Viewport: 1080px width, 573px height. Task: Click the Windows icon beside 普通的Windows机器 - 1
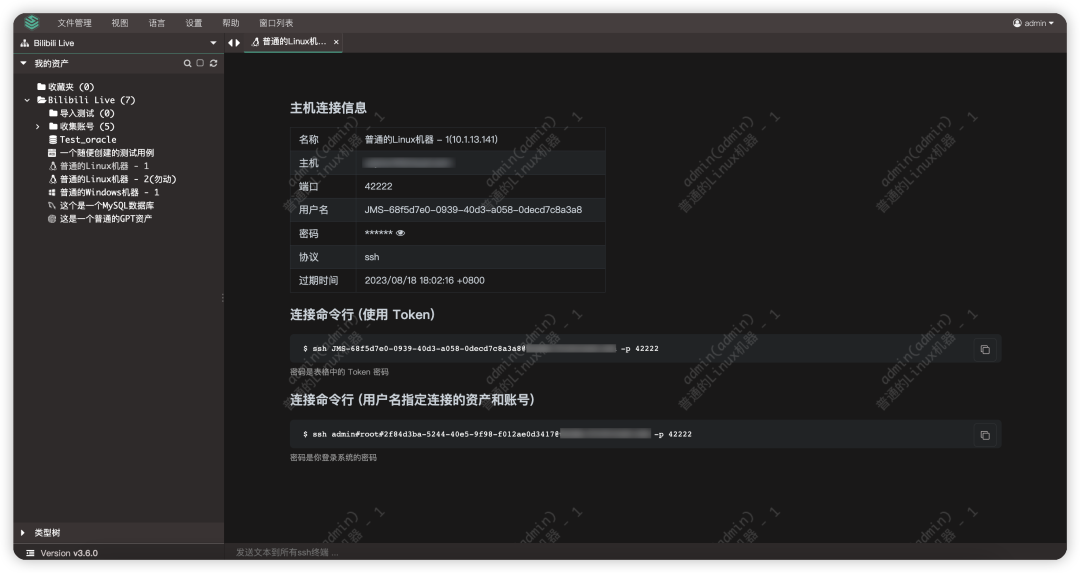52,192
